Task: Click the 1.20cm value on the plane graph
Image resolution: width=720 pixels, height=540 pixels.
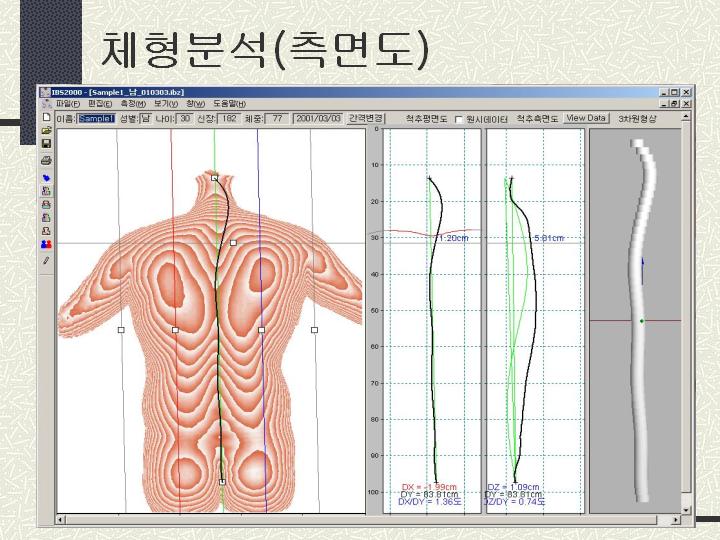Action: pos(453,238)
